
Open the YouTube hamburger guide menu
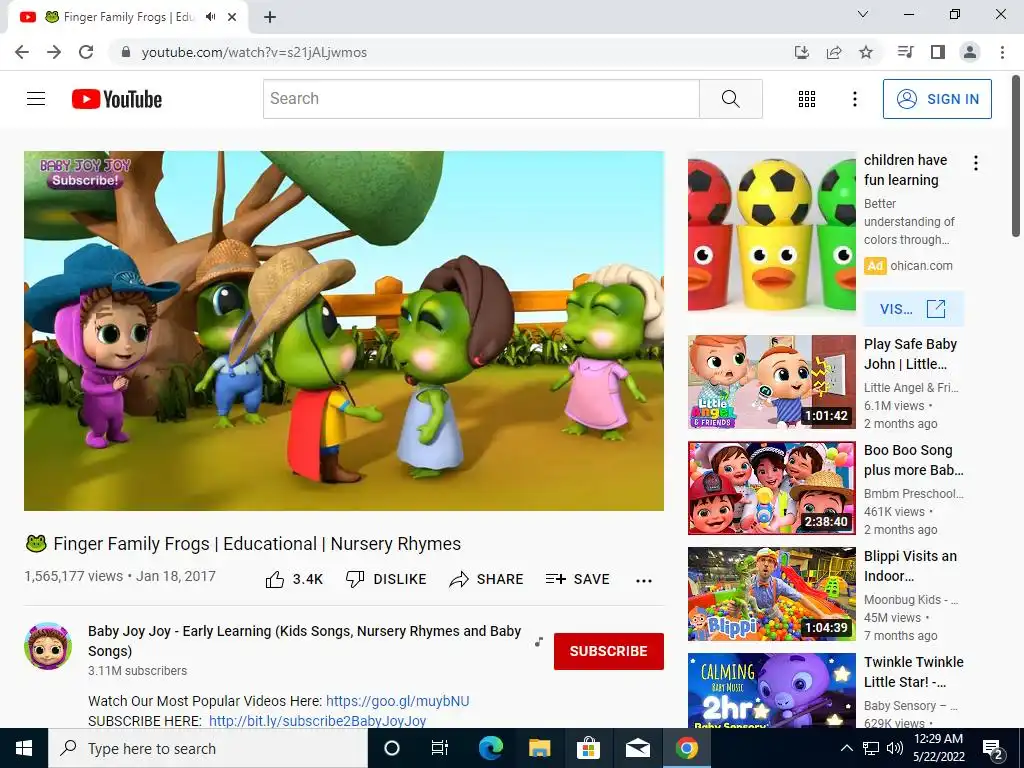tap(36, 99)
